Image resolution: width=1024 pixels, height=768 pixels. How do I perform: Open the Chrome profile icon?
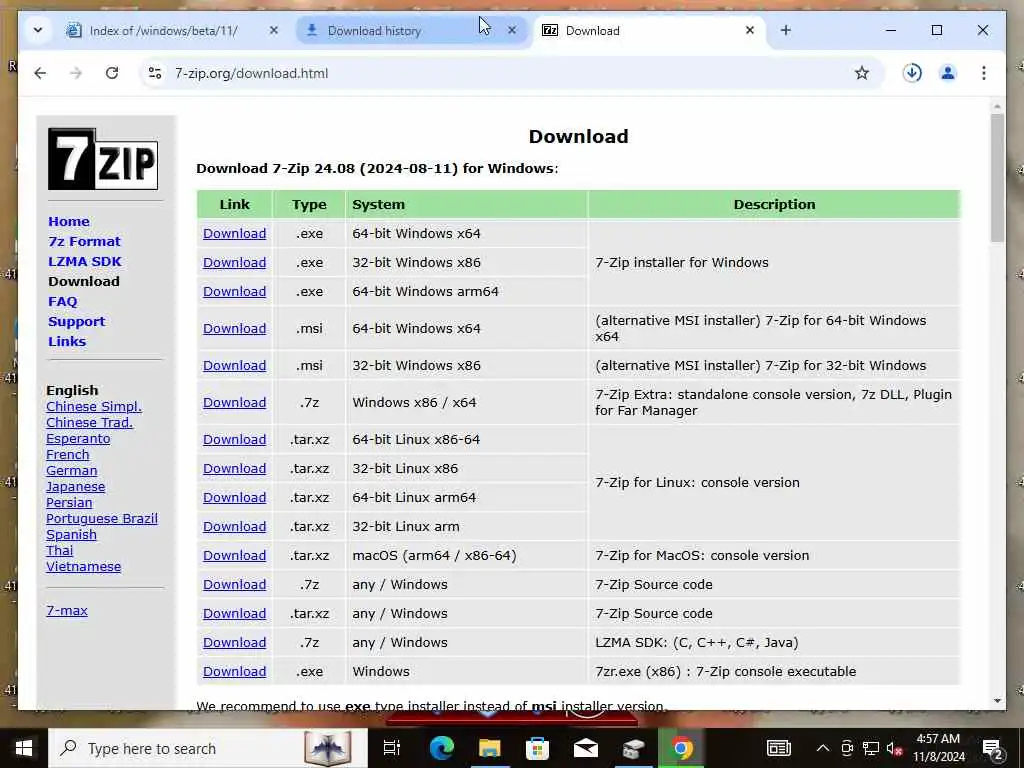pos(948,73)
